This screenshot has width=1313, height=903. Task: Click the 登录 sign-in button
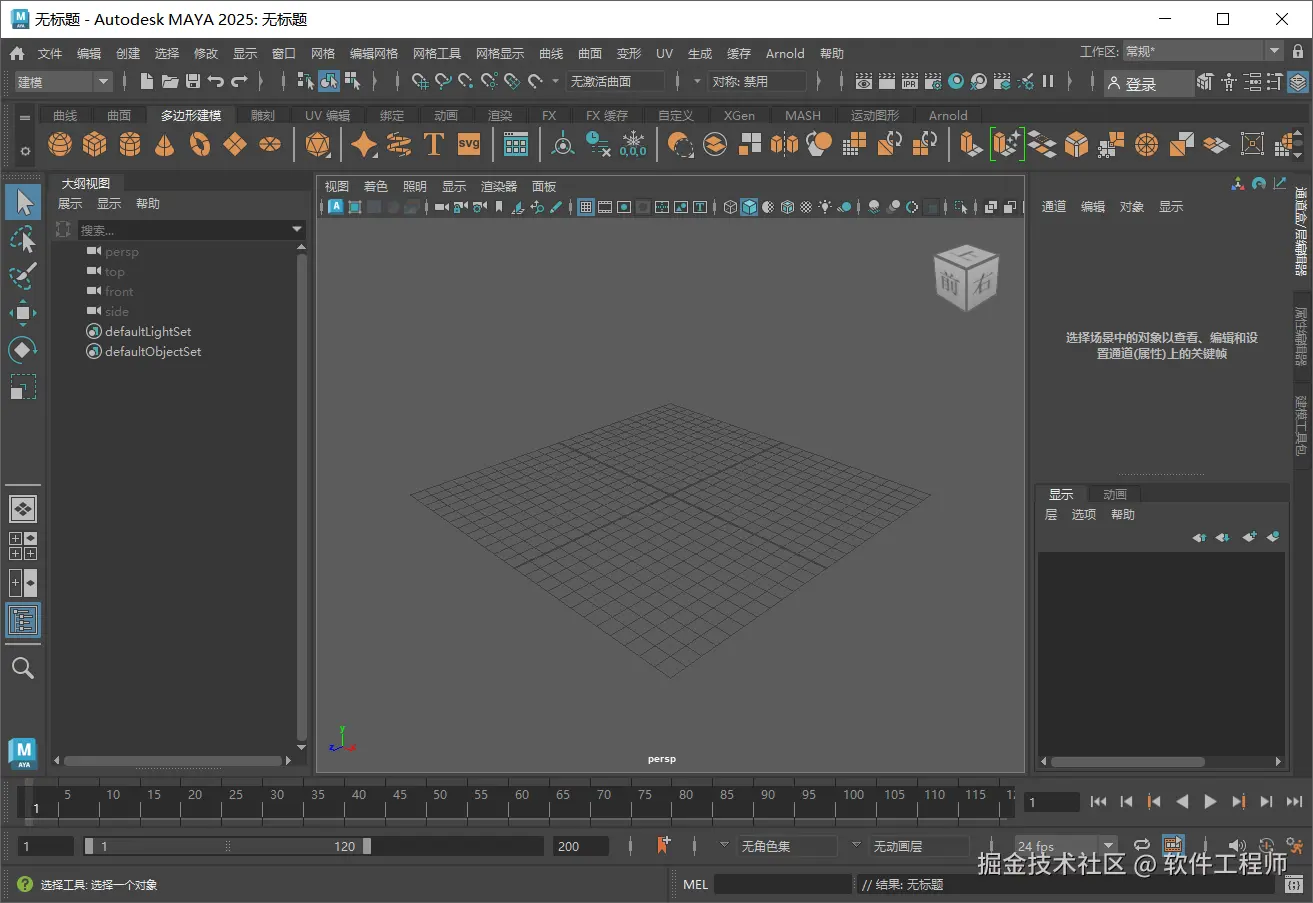click(1148, 84)
